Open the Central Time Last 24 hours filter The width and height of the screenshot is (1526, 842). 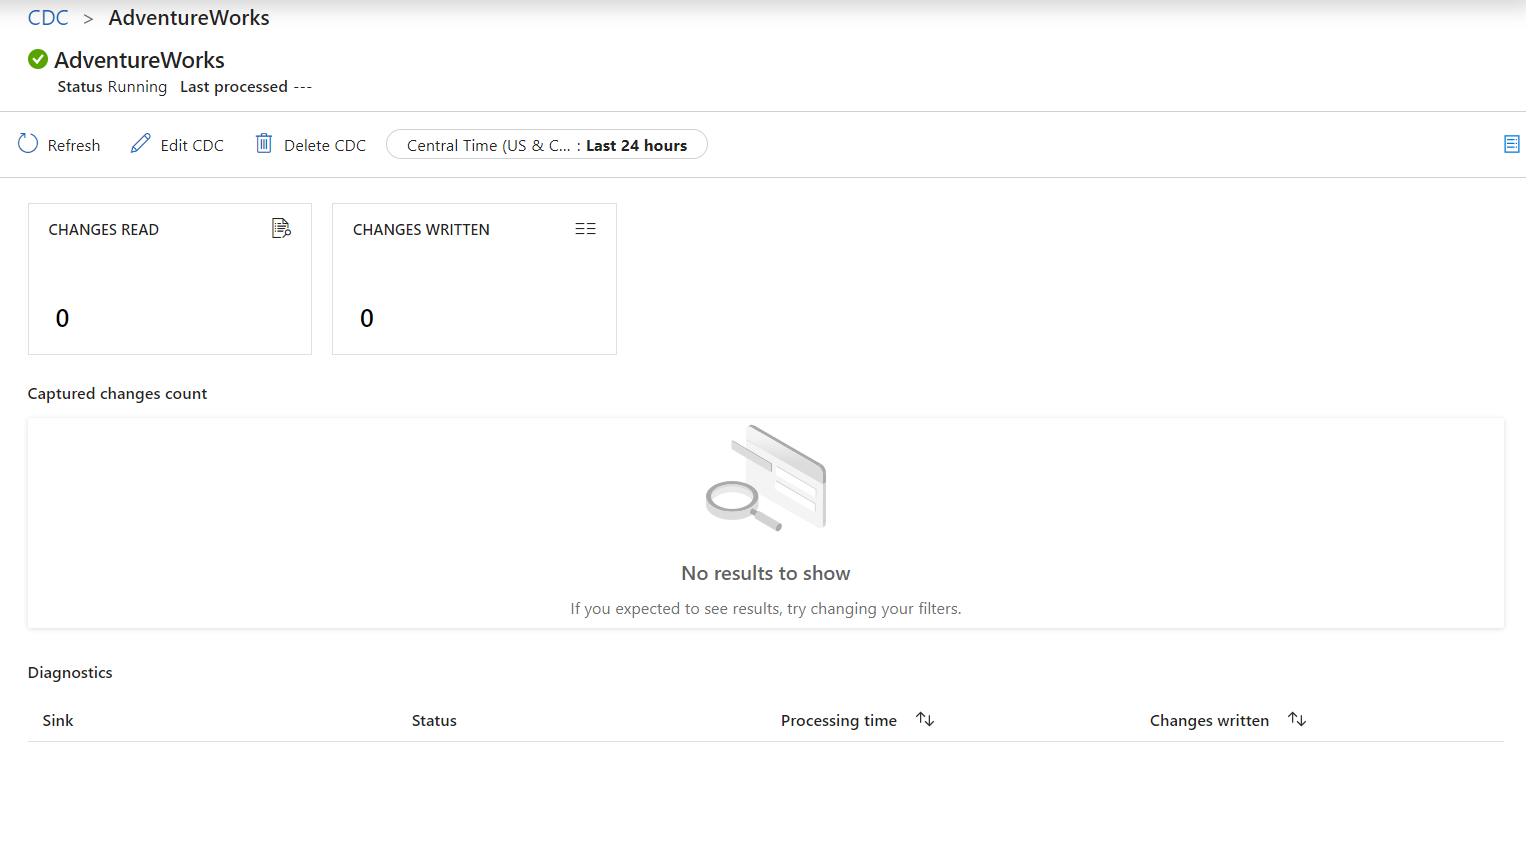click(546, 144)
